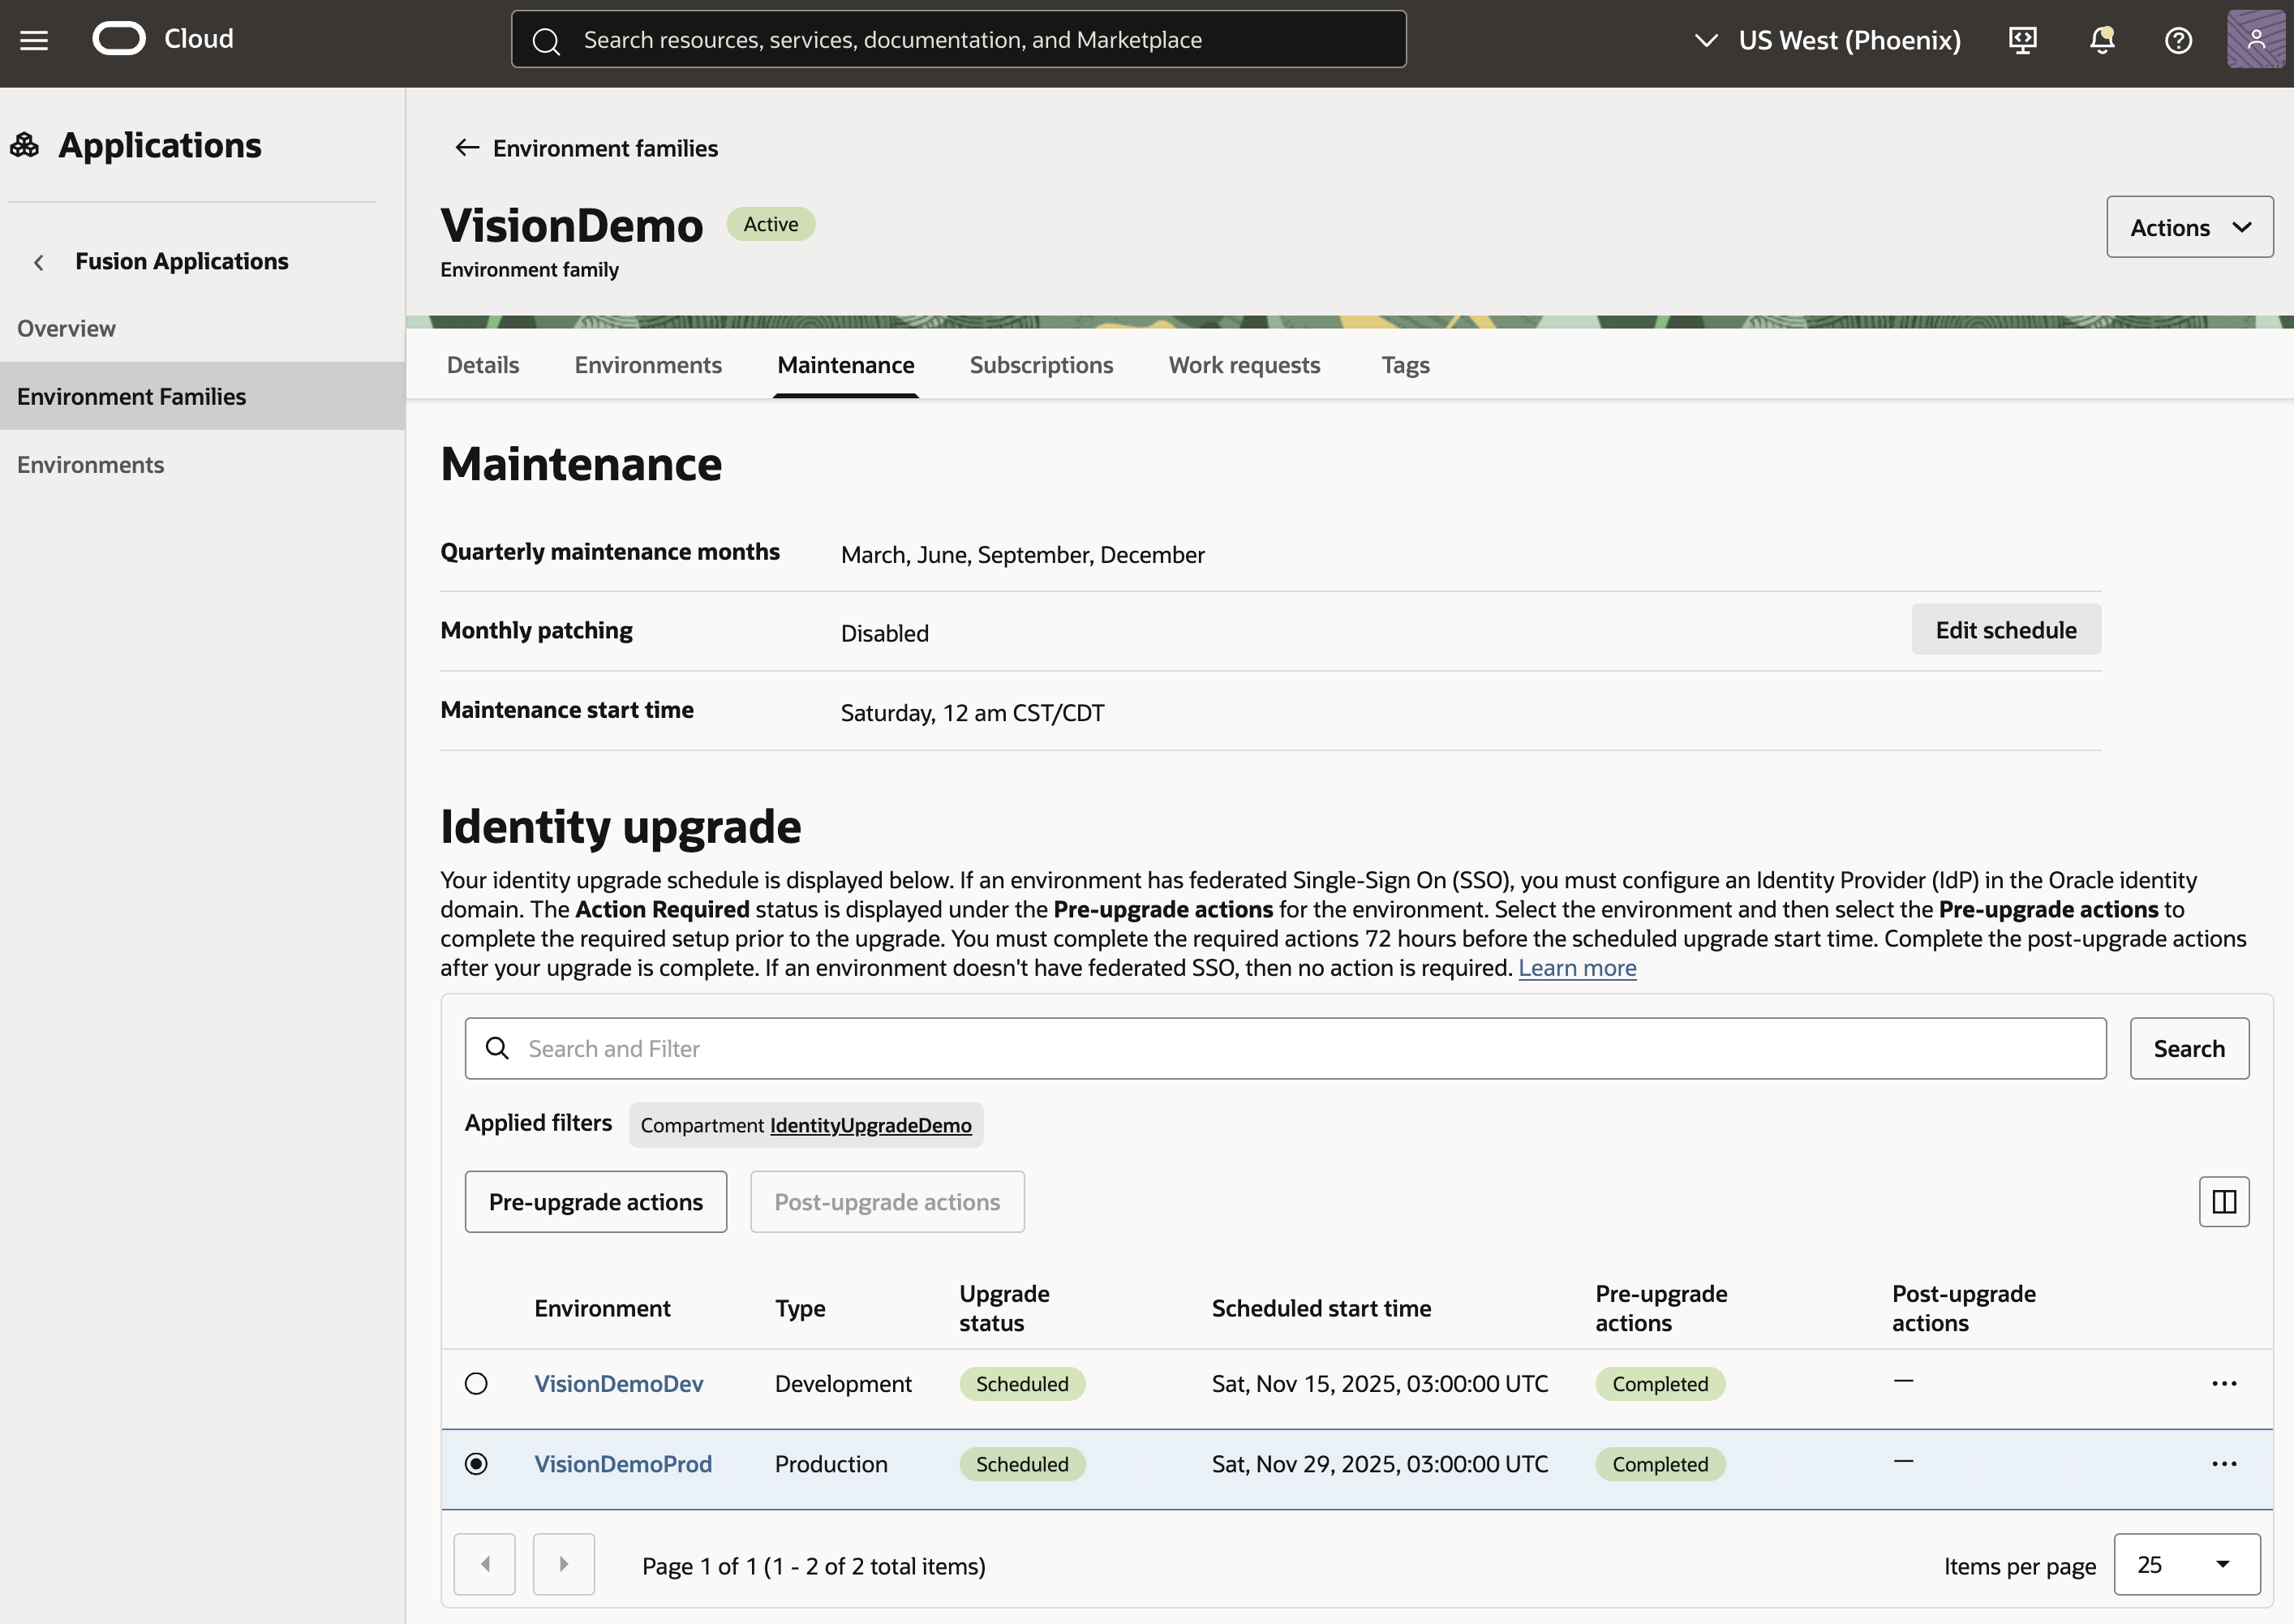This screenshot has width=2294, height=1624.
Task: Click the Environment families breadcrumb link
Action: [x=605, y=148]
